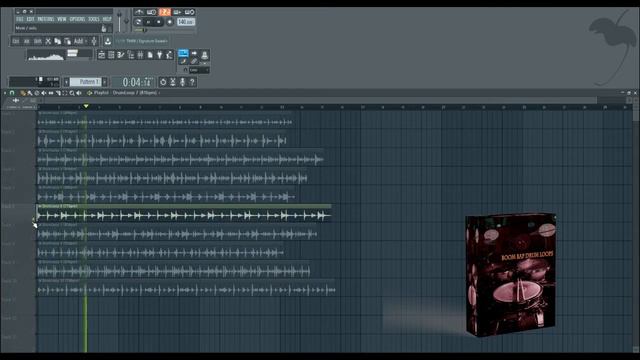Select the Playlist draw pencil tool
The image size is (640, 360).
tap(22, 93)
